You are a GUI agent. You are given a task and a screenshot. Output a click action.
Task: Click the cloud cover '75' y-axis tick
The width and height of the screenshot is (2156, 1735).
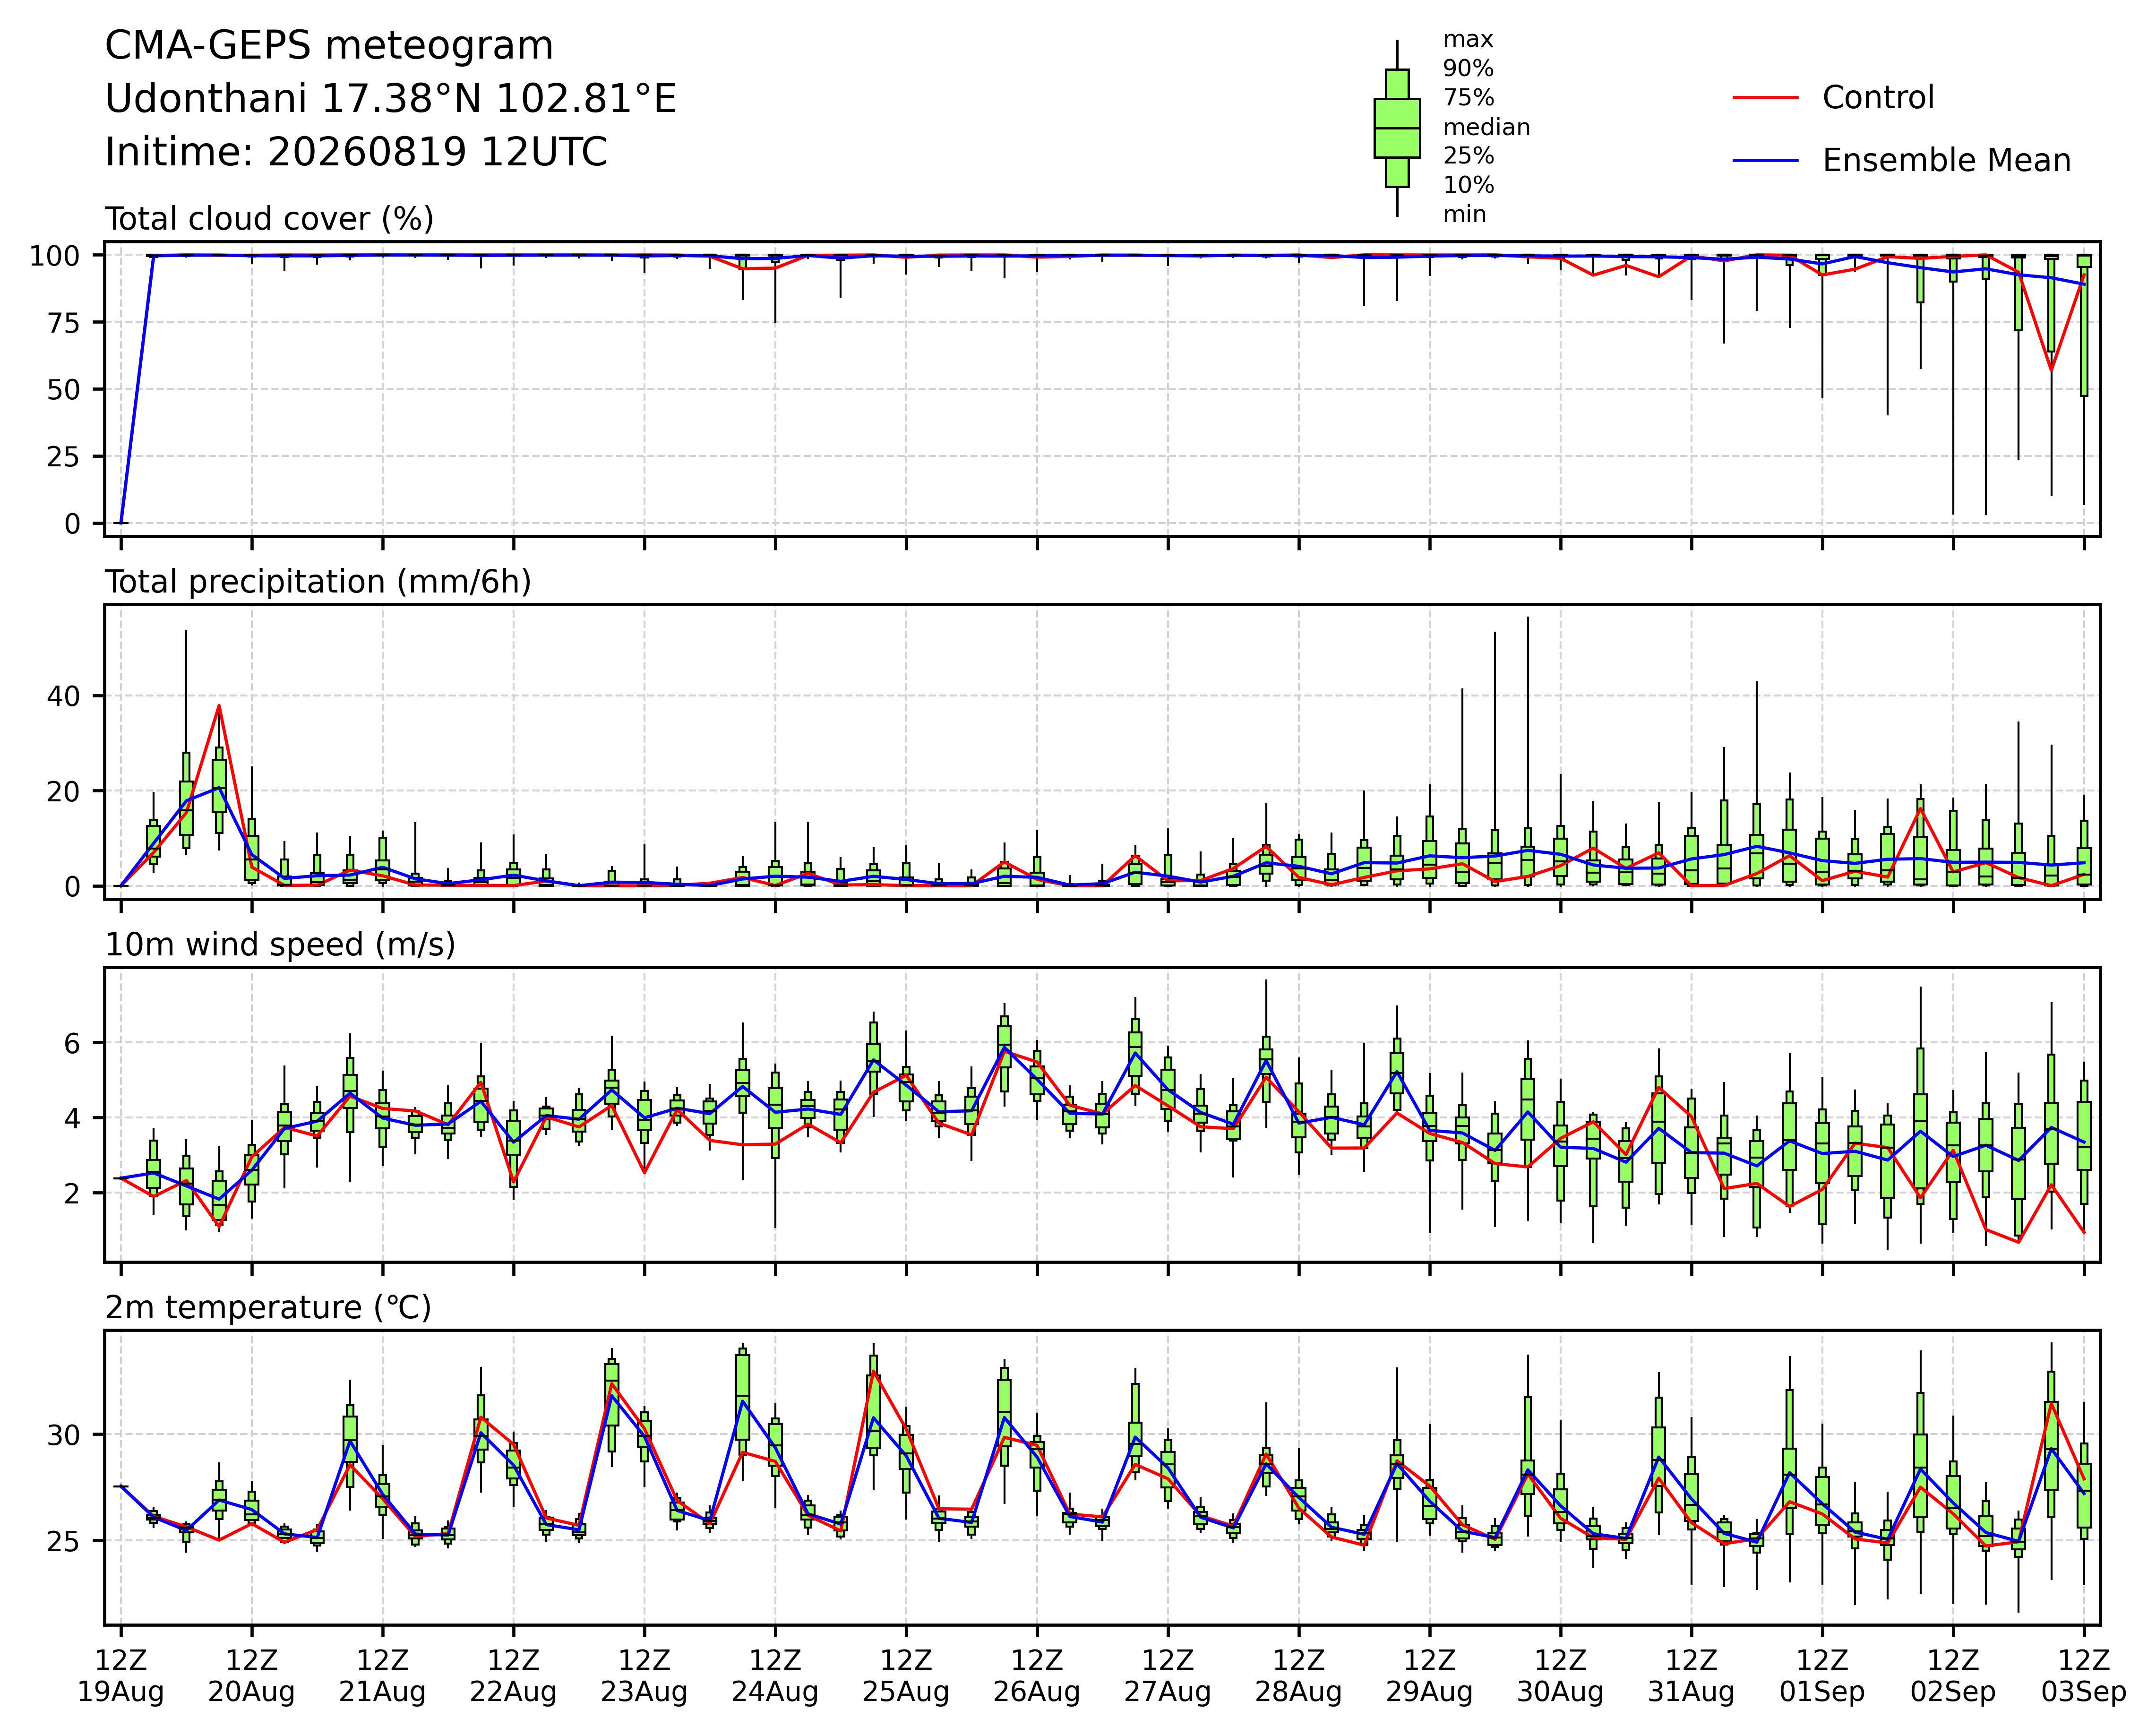(64, 323)
